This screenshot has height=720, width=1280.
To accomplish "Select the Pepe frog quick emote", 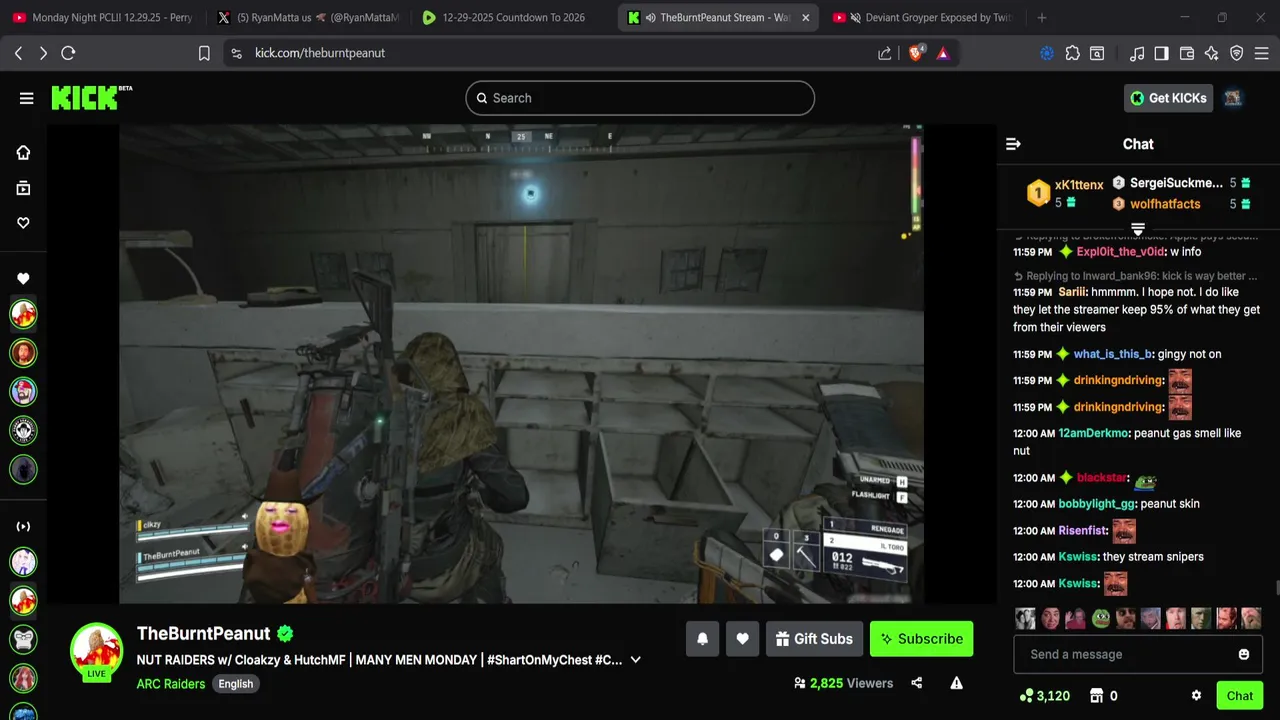I will tap(1101, 618).
